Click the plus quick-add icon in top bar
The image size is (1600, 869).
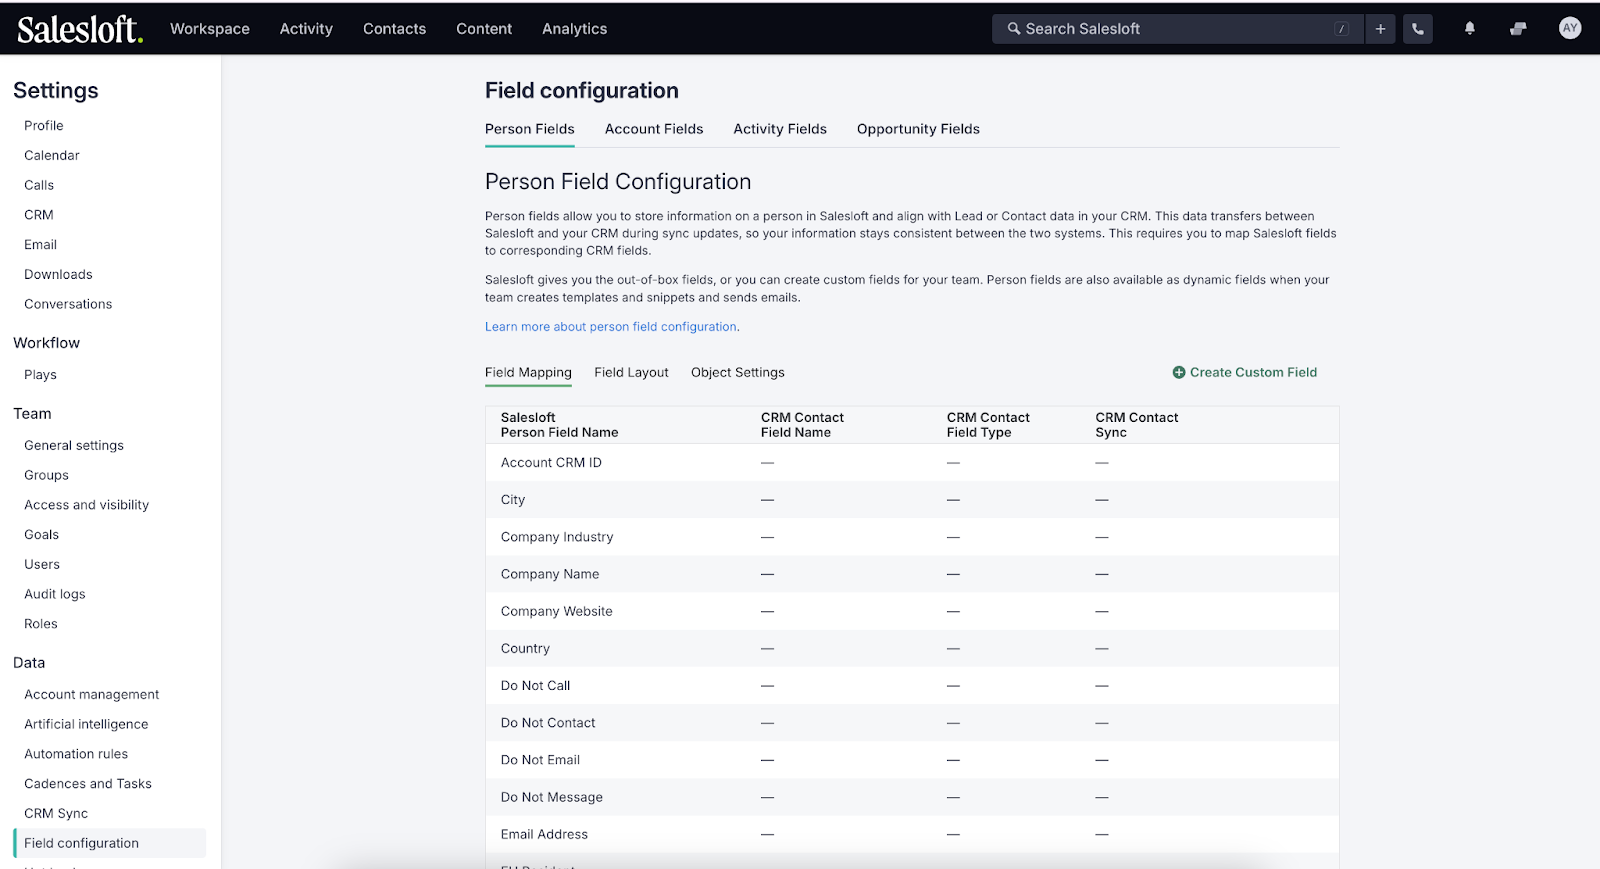1380,29
